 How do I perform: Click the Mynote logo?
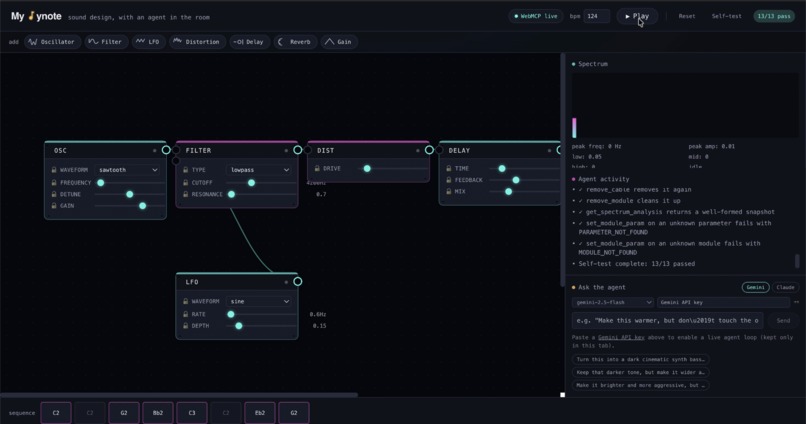(36, 16)
